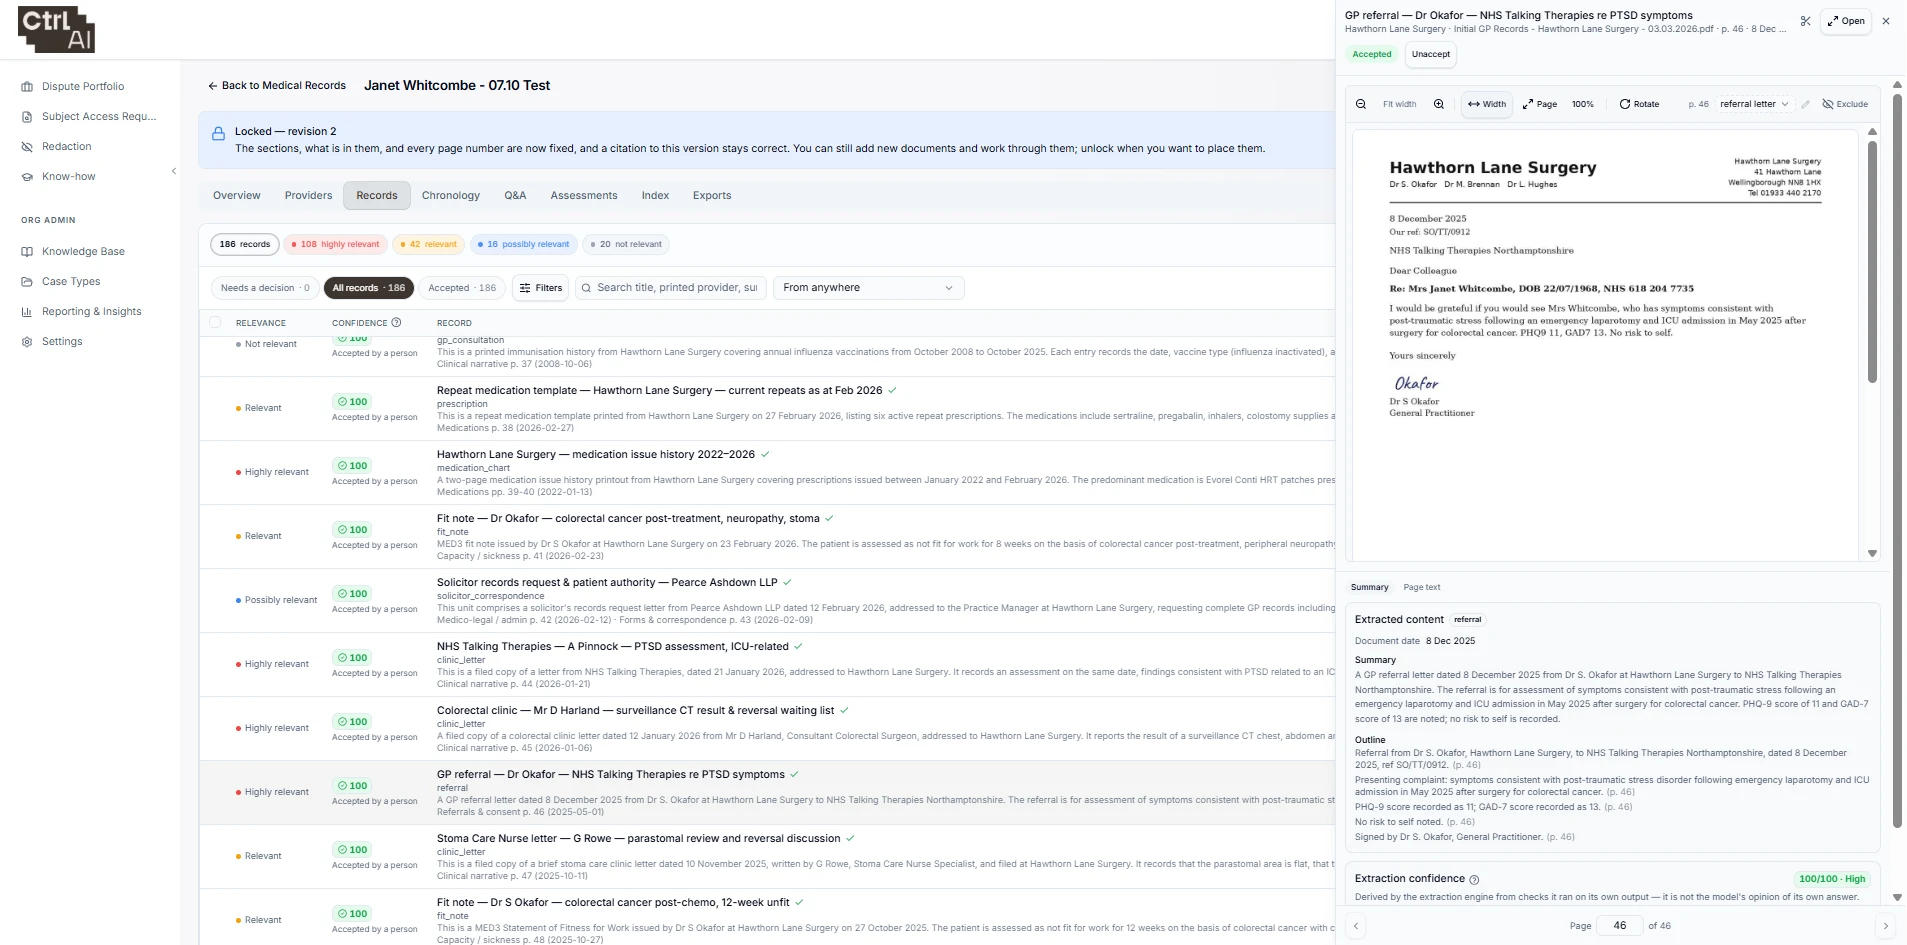Open the Assessments tab
This screenshot has height=945, width=1907.
click(x=584, y=196)
